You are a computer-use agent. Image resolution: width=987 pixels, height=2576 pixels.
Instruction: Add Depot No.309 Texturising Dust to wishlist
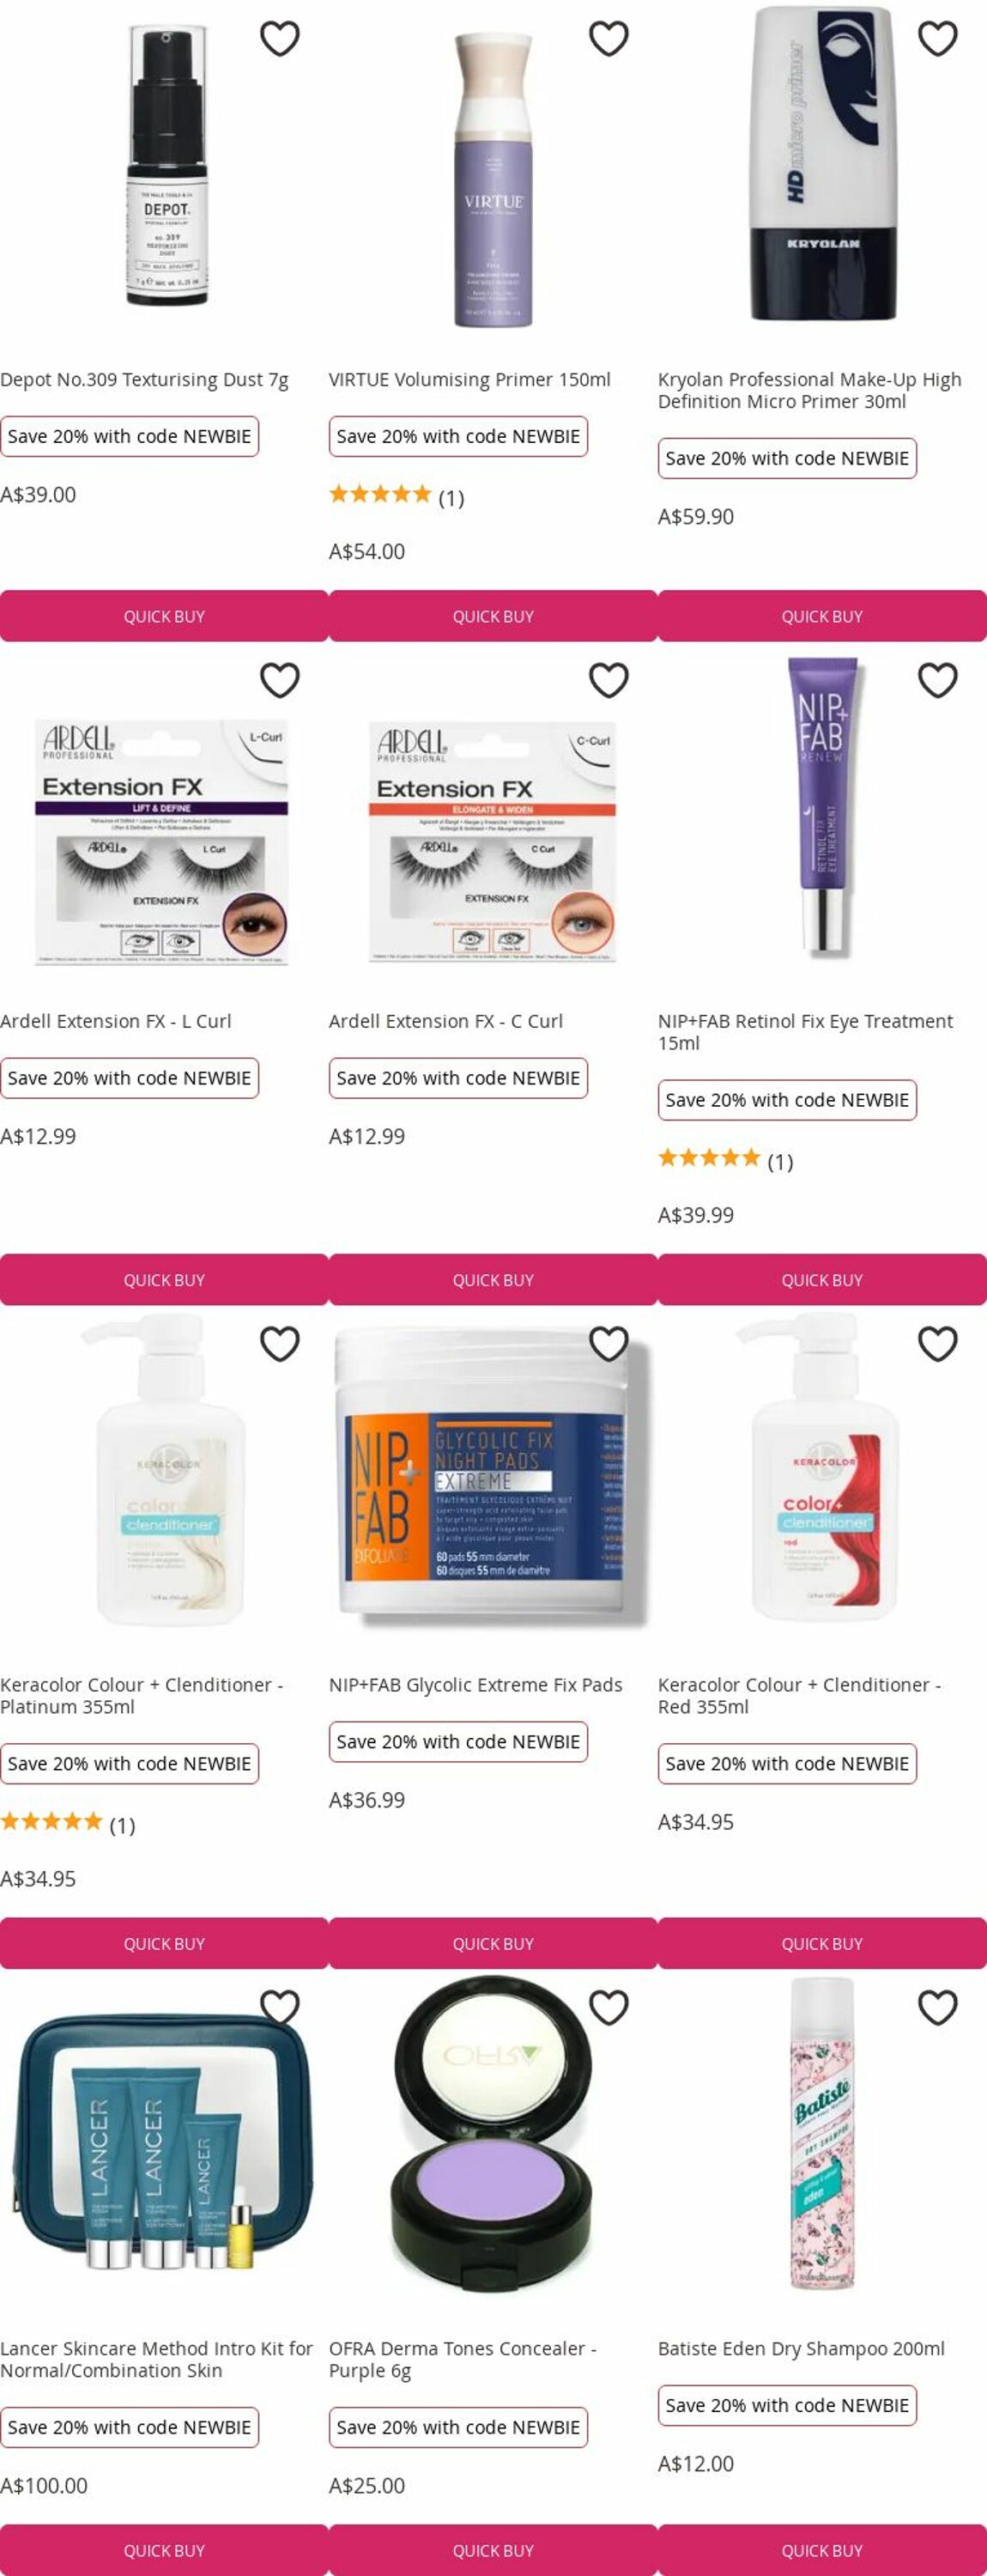pyautogui.click(x=280, y=39)
